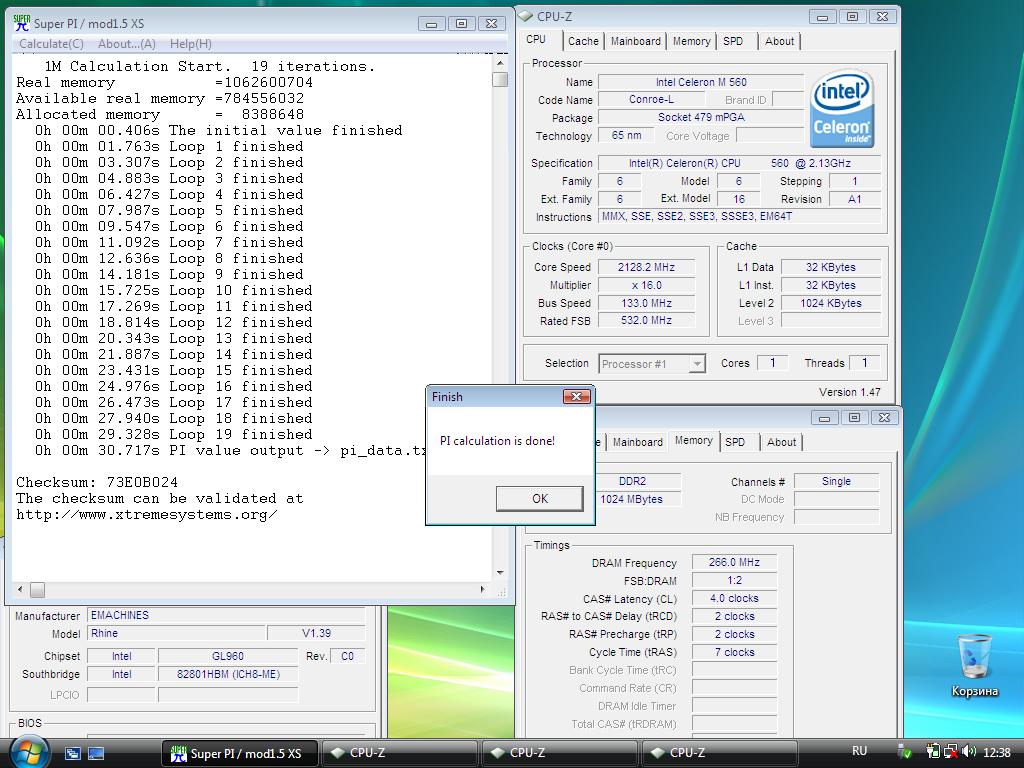Click the Code Name field Conroe-L

click(651, 99)
